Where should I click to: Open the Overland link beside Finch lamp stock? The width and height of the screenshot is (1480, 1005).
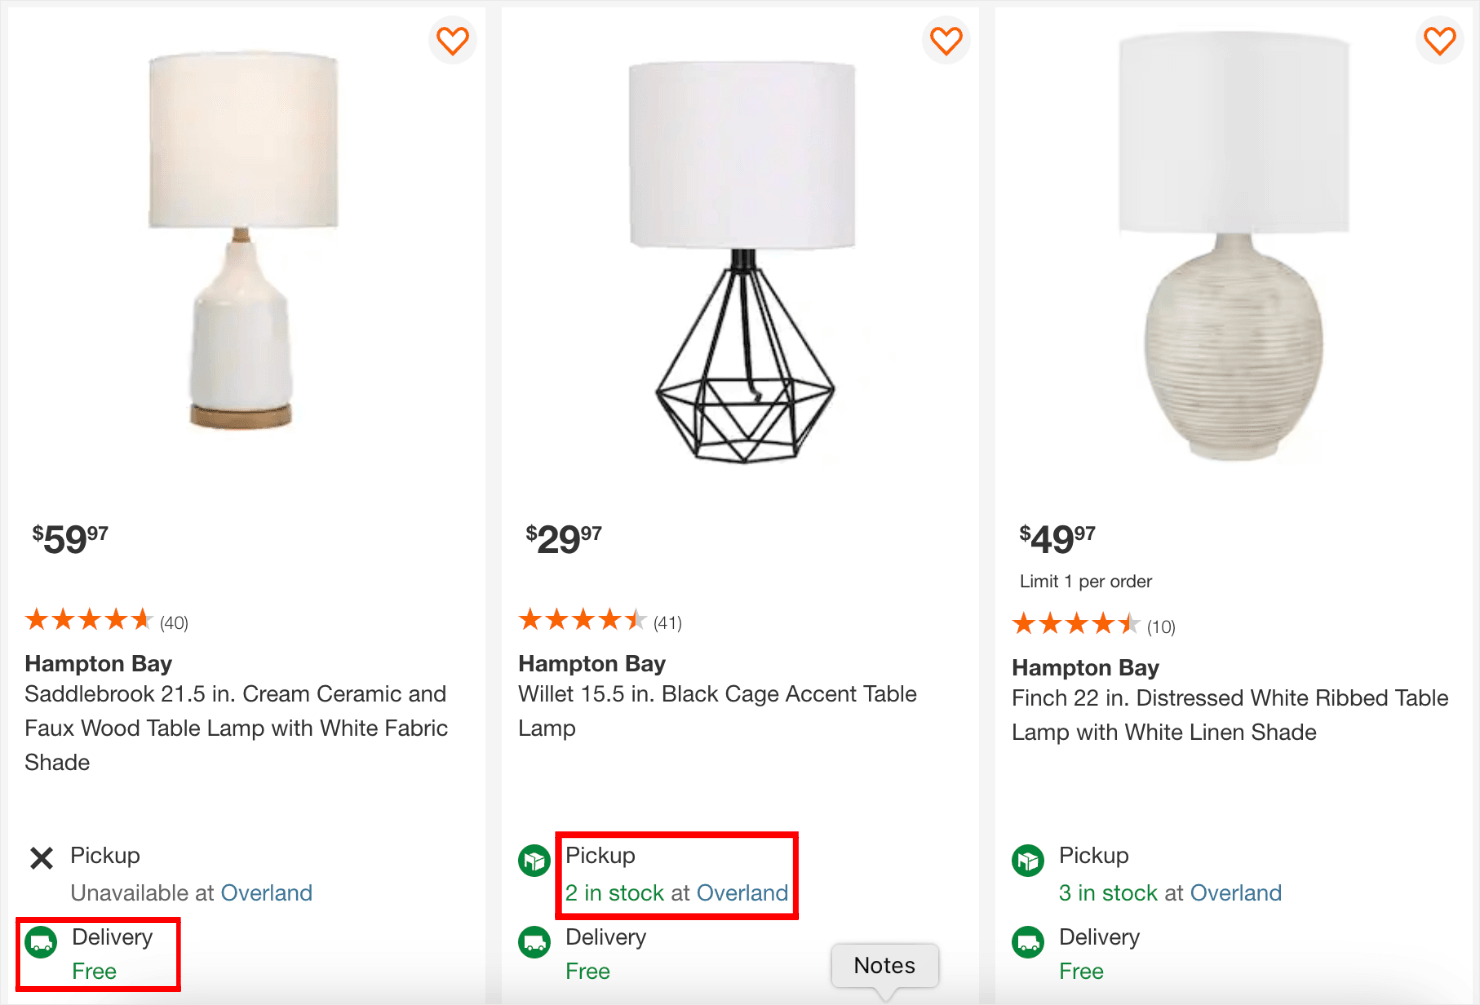click(1236, 893)
